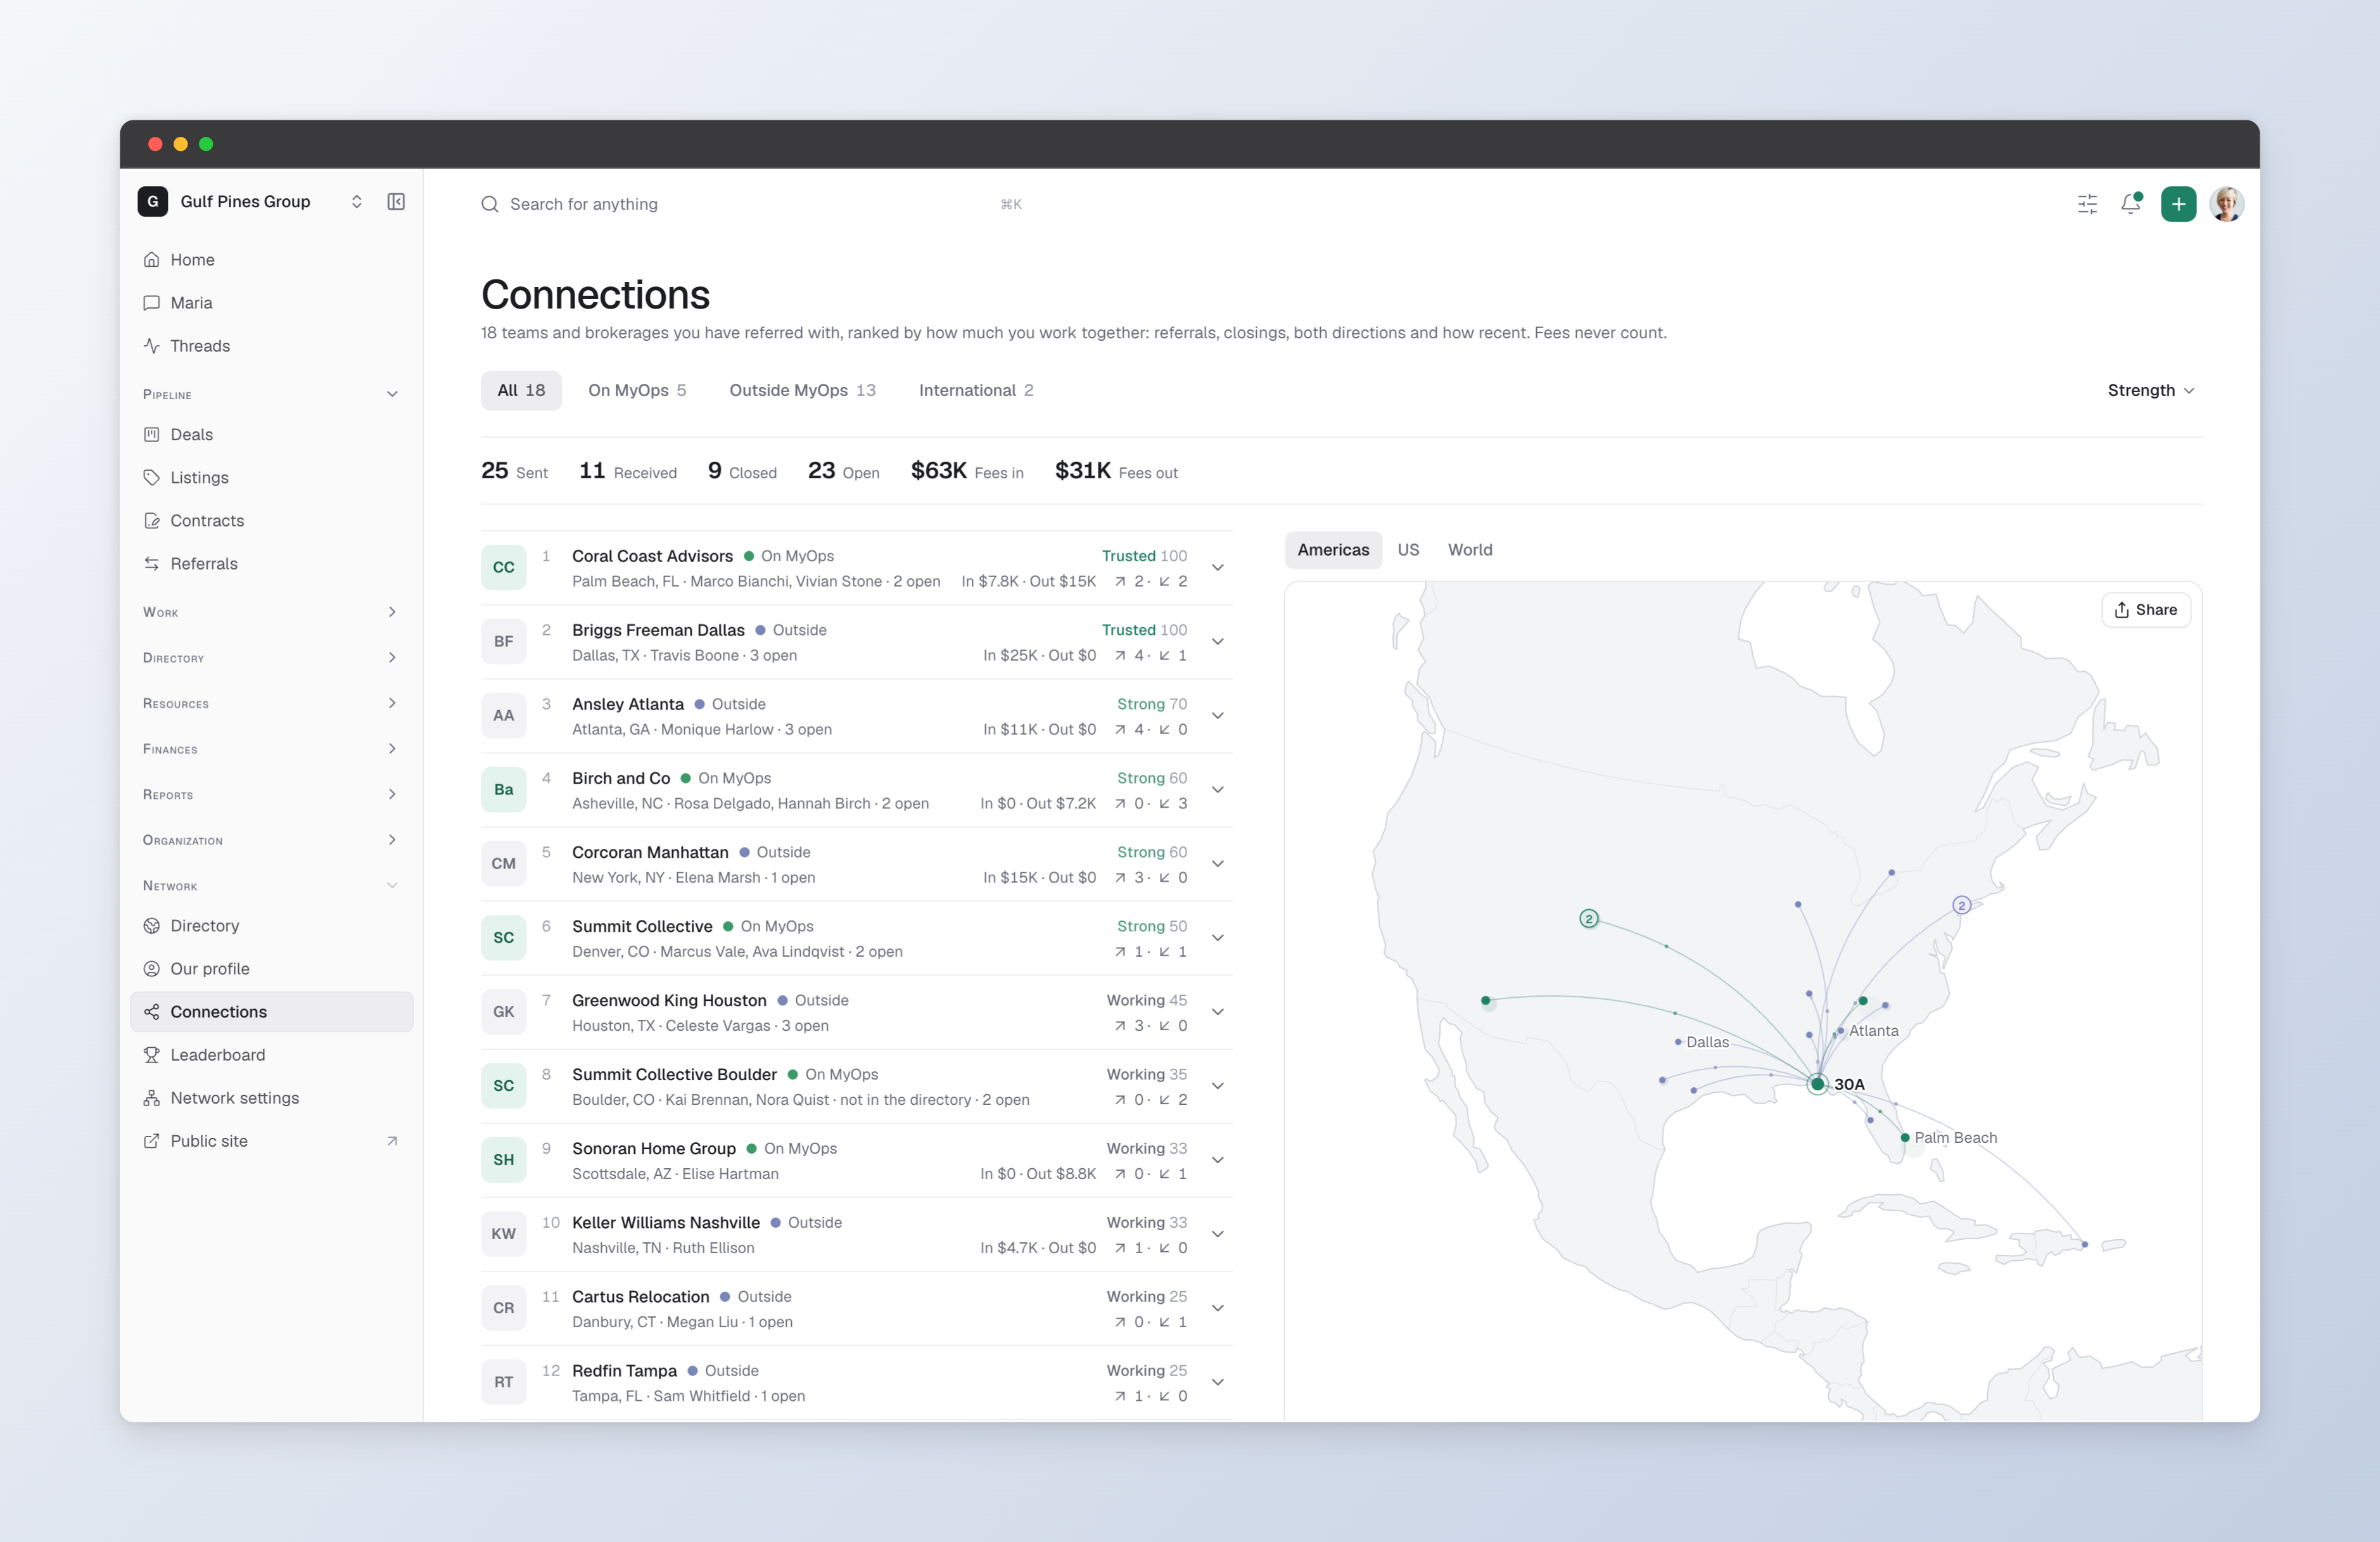Screen dimensions: 2380x1542
Task: Select the All 18 tab
Action: [x=521, y=390]
